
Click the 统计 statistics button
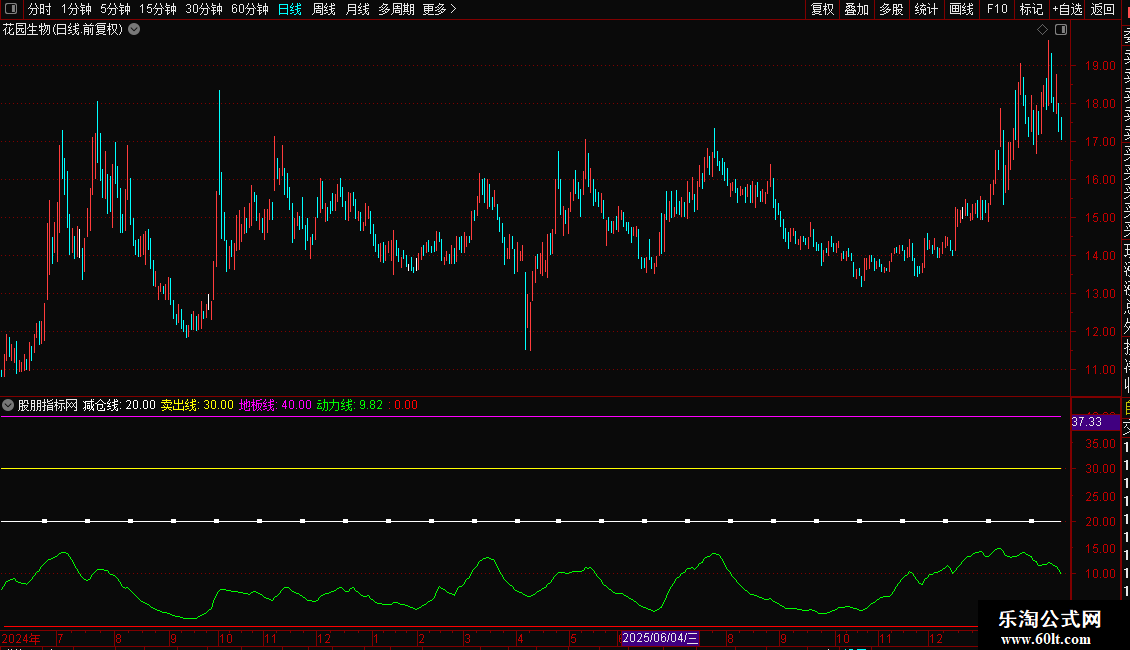click(x=926, y=9)
